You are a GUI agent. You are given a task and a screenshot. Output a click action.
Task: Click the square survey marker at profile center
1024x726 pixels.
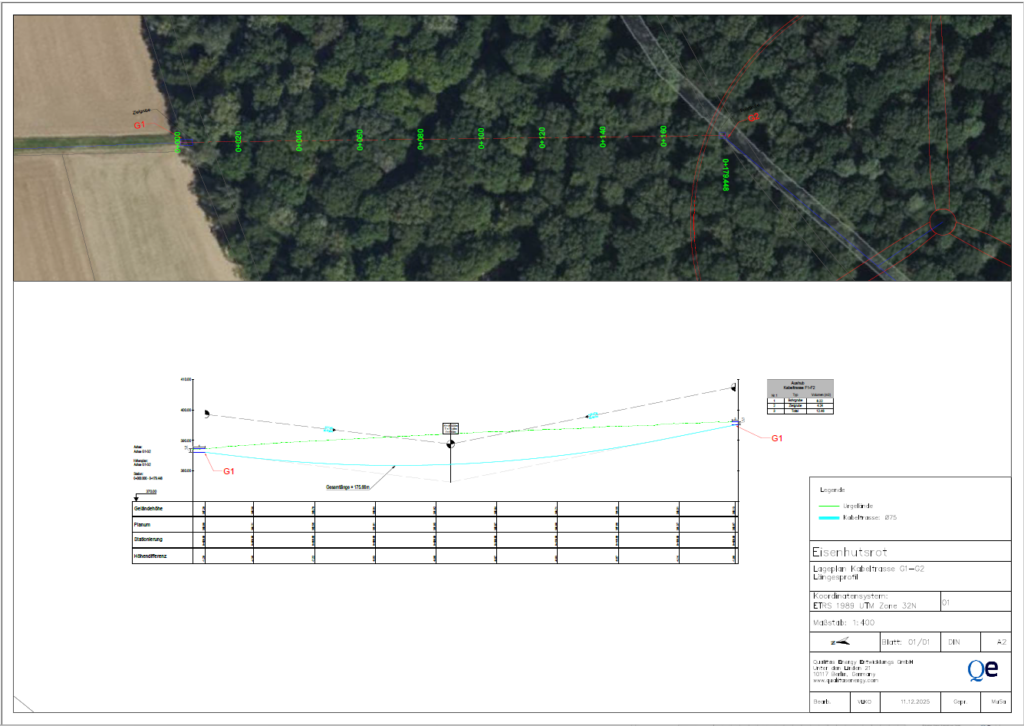click(x=450, y=428)
